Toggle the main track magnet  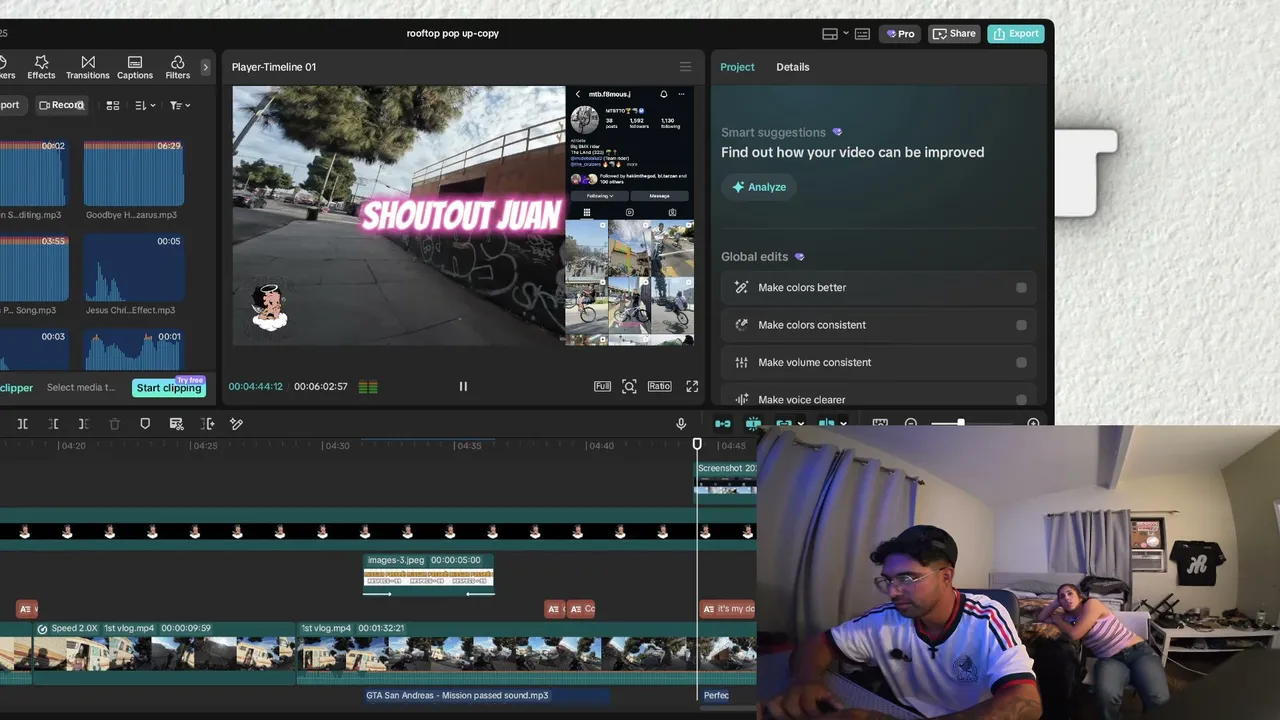tap(723, 424)
